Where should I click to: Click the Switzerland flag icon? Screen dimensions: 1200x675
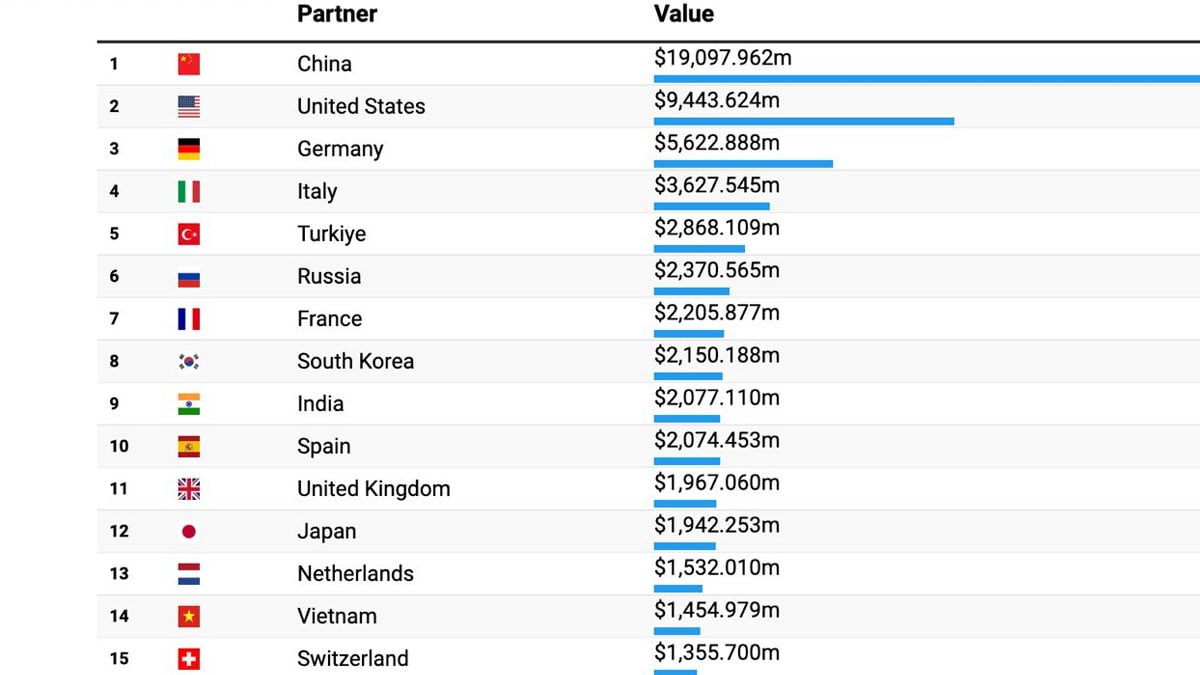pos(189,659)
